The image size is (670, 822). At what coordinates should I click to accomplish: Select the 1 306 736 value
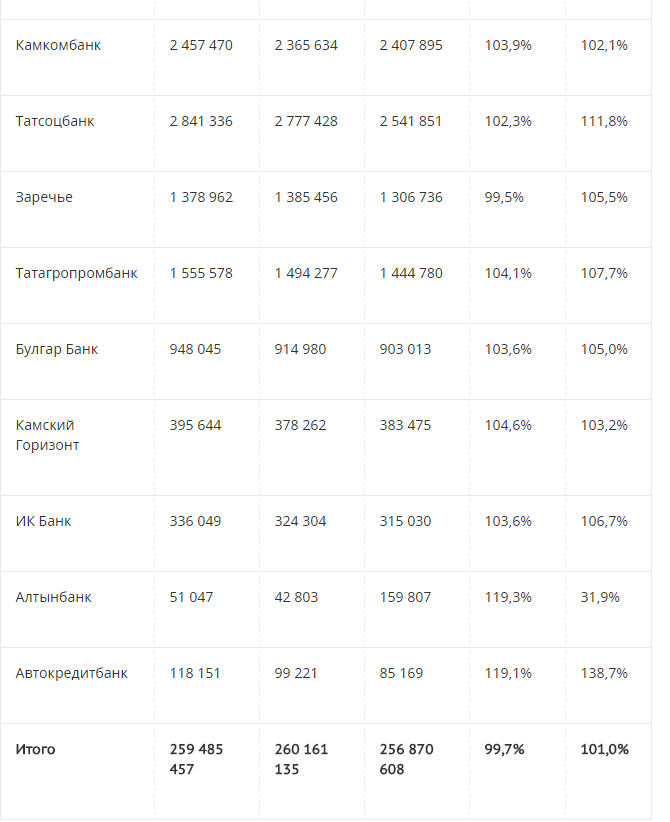click(411, 197)
